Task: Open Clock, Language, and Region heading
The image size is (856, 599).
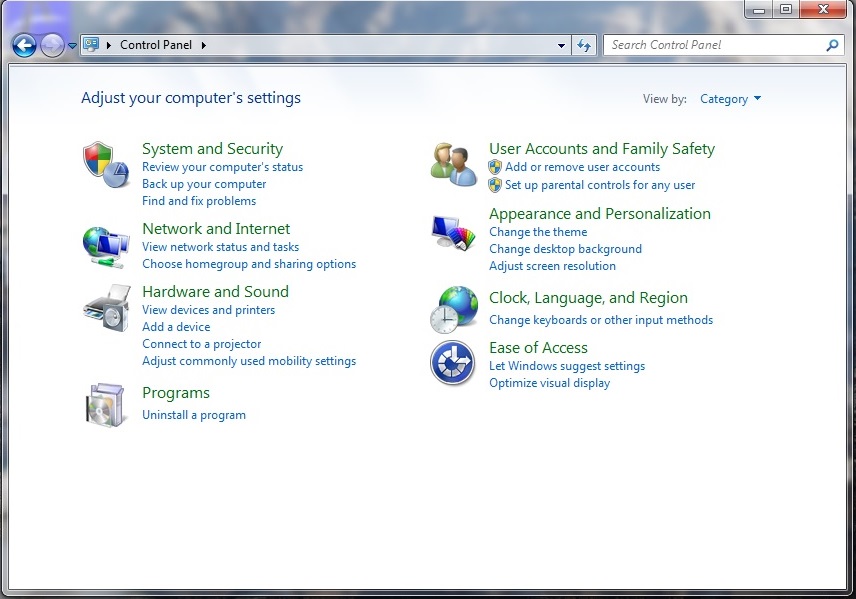Action: 588,298
